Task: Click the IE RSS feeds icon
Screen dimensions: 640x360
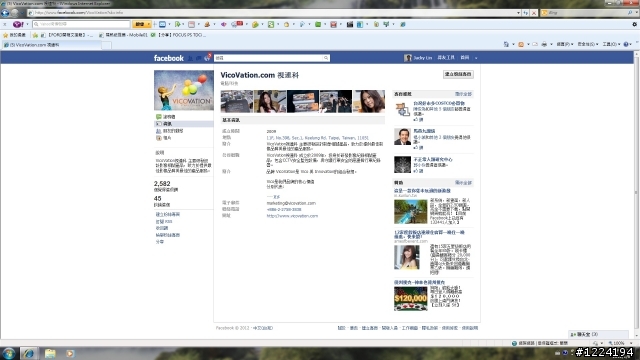Action: pos(521,44)
